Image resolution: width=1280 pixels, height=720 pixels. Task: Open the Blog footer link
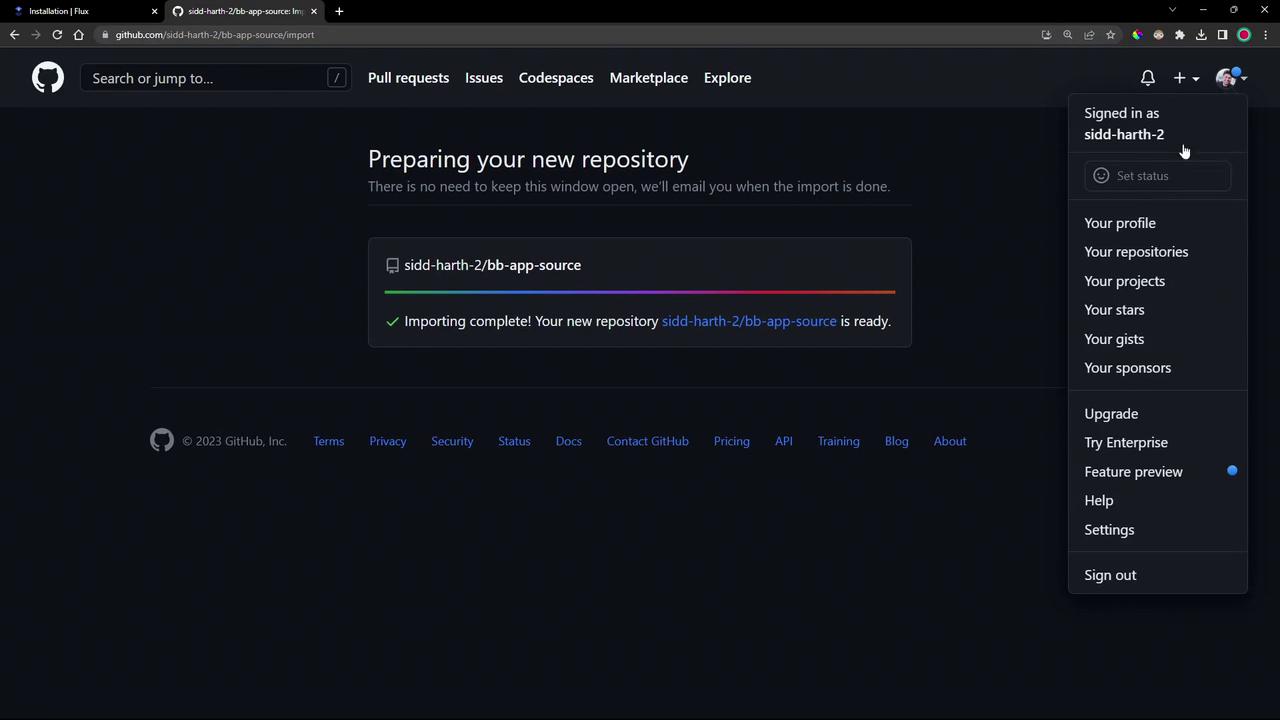point(896,441)
